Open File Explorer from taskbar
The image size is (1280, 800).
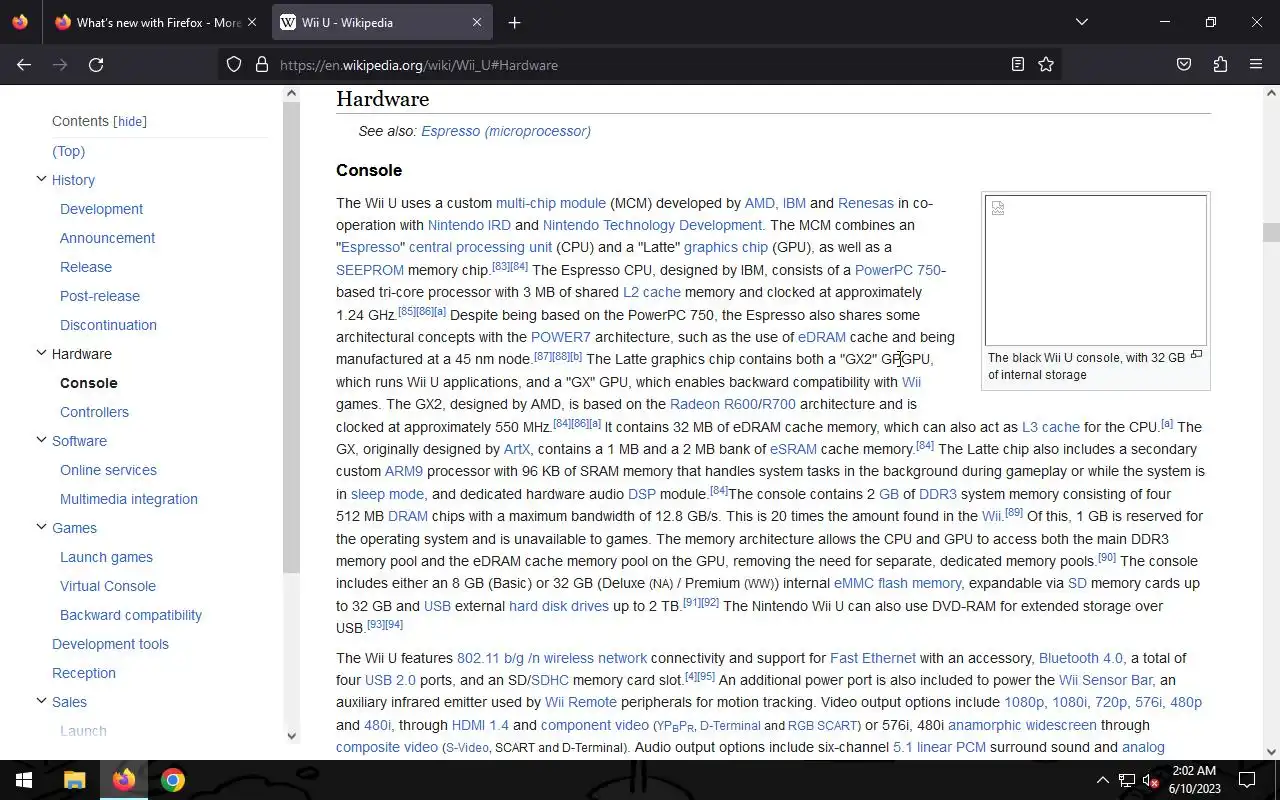point(74,780)
